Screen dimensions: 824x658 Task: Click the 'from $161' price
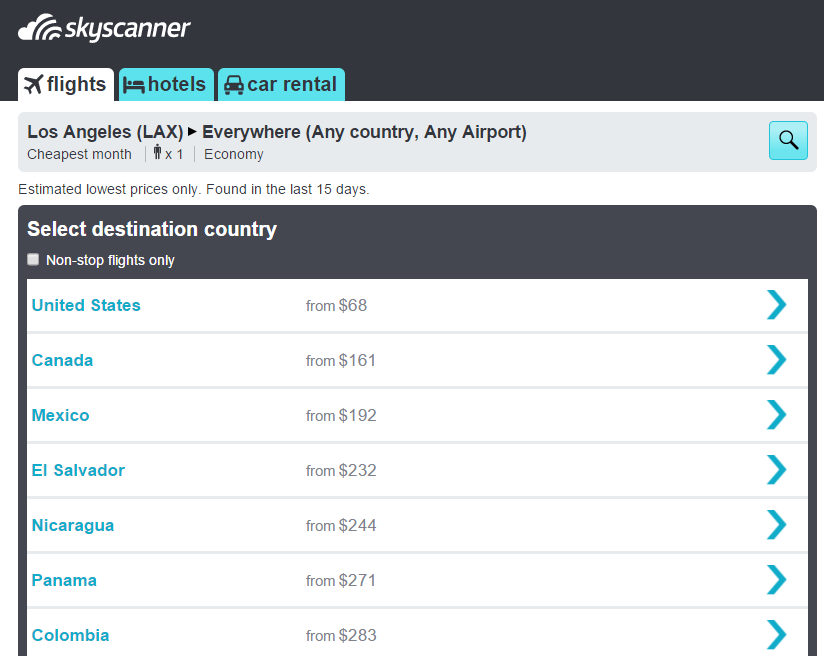pyautogui.click(x=341, y=361)
